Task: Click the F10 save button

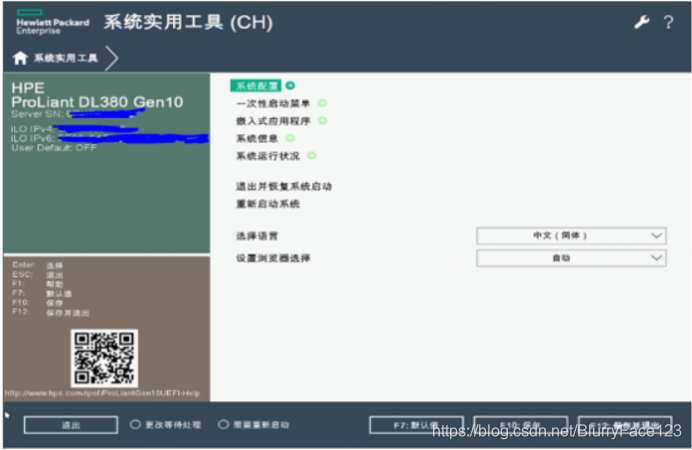Action: (521, 425)
